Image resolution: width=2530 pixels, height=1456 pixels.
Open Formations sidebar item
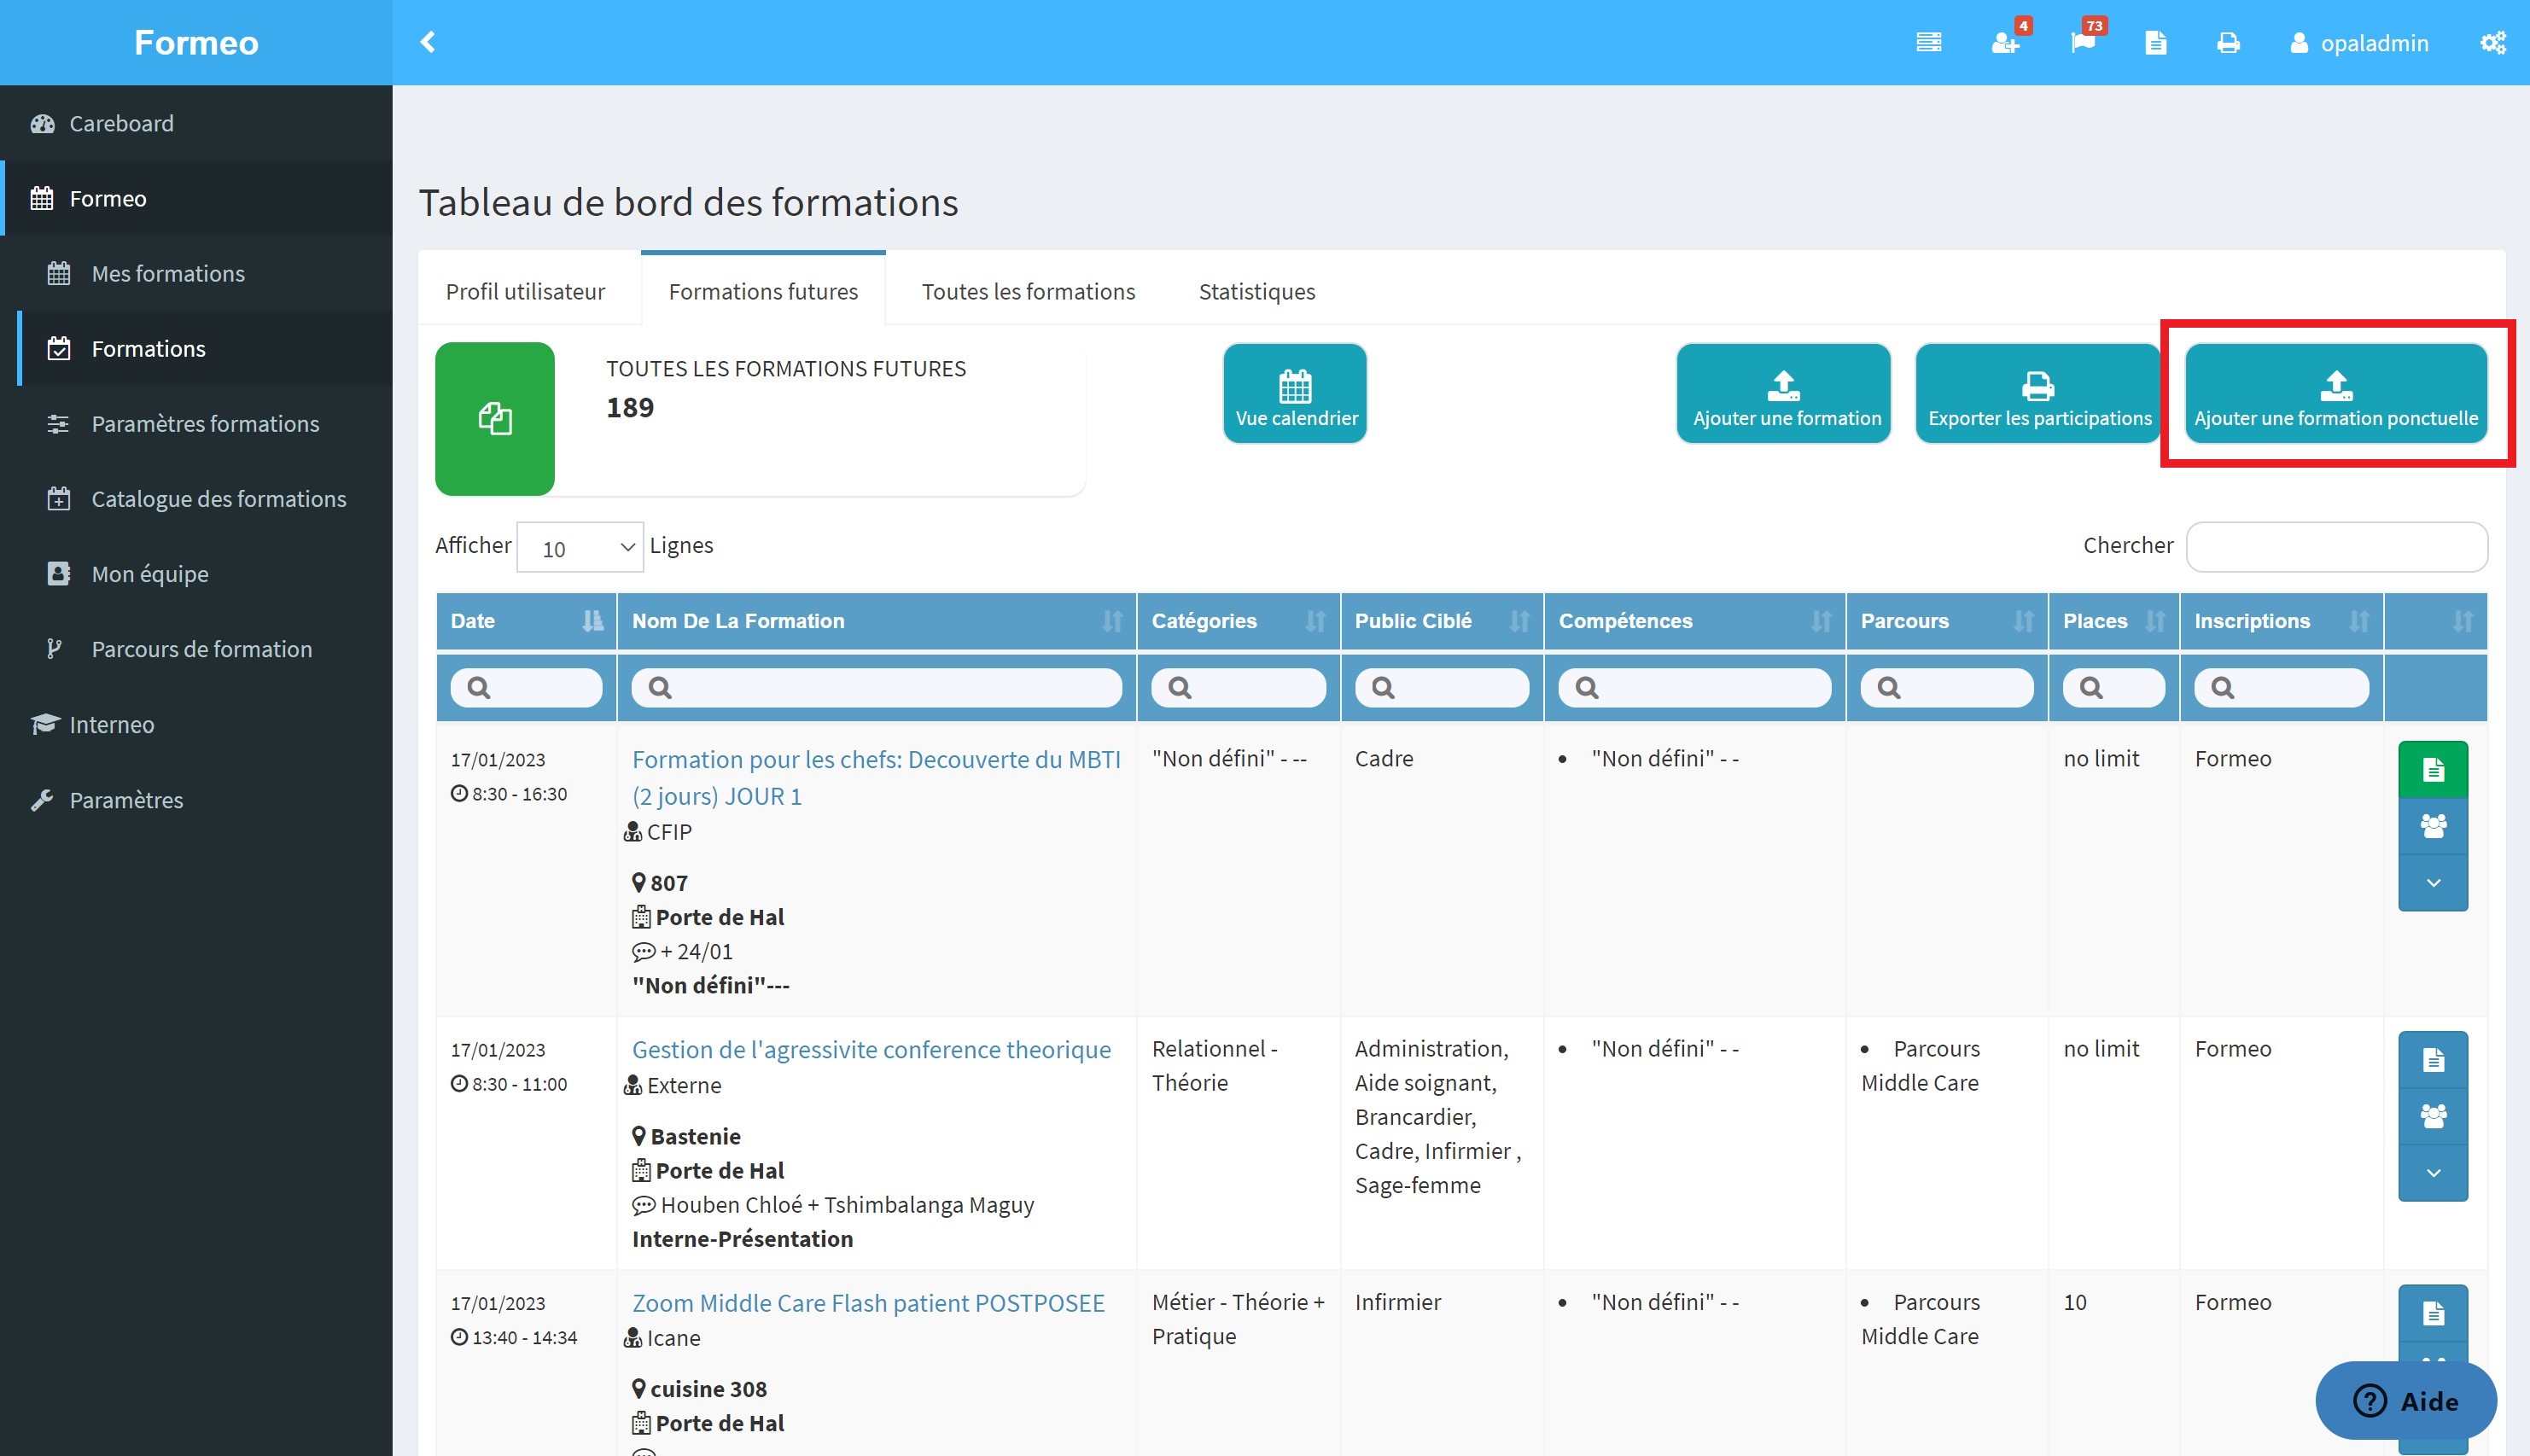196,348
